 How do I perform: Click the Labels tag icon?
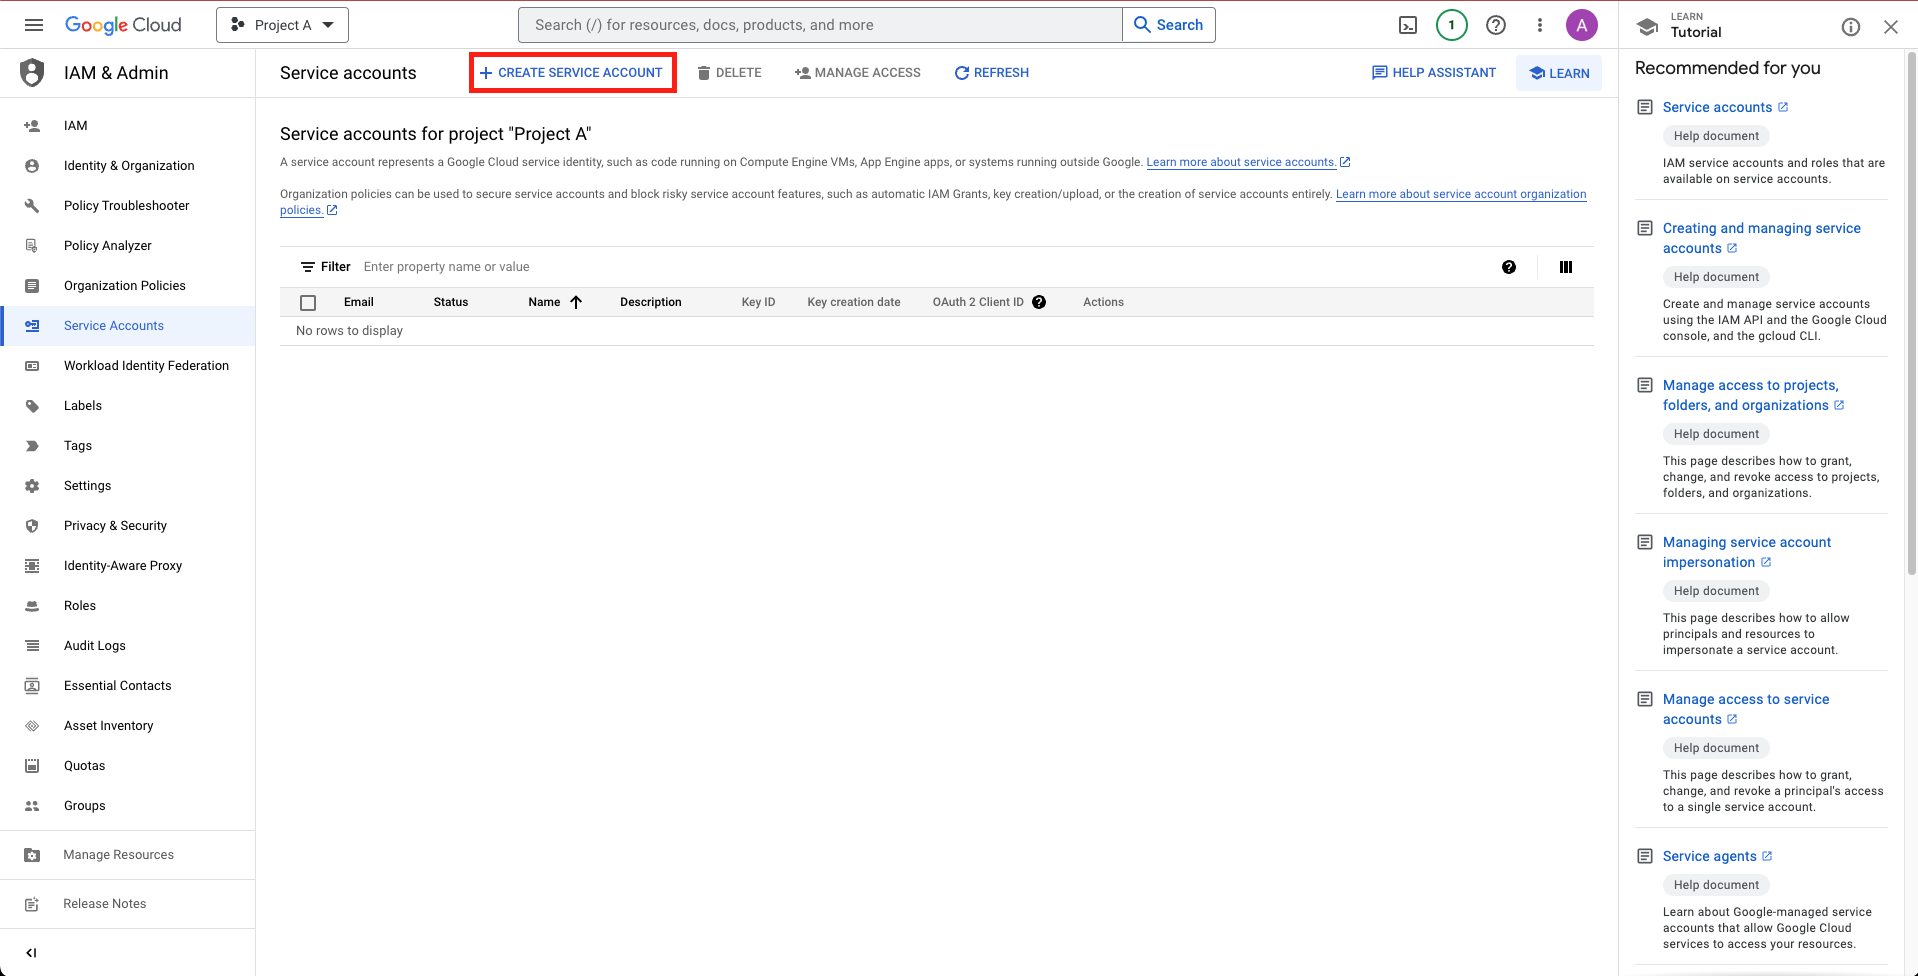pos(32,406)
